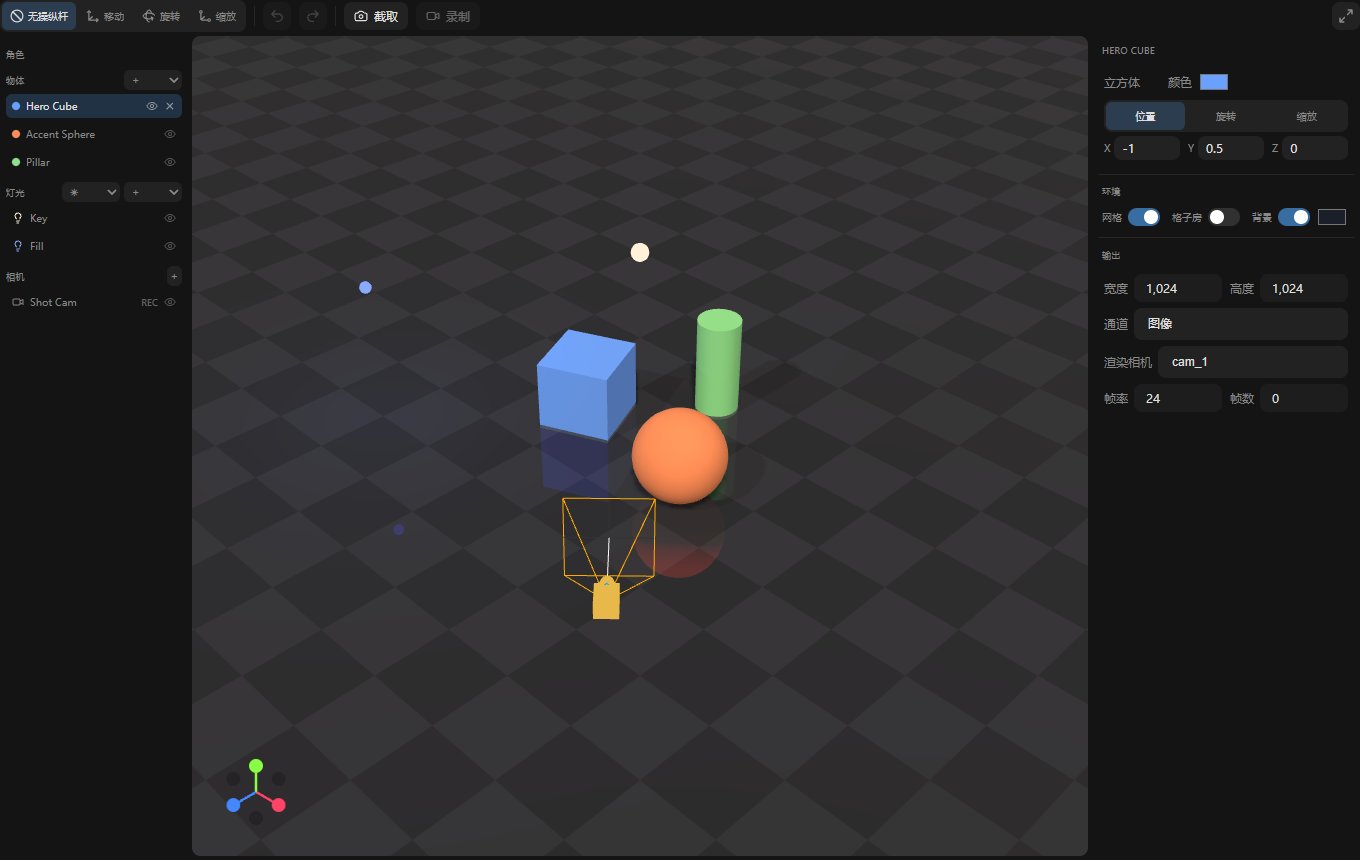Click the white key light marker in viewport
The image size is (1360, 860).
tap(640, 252)
